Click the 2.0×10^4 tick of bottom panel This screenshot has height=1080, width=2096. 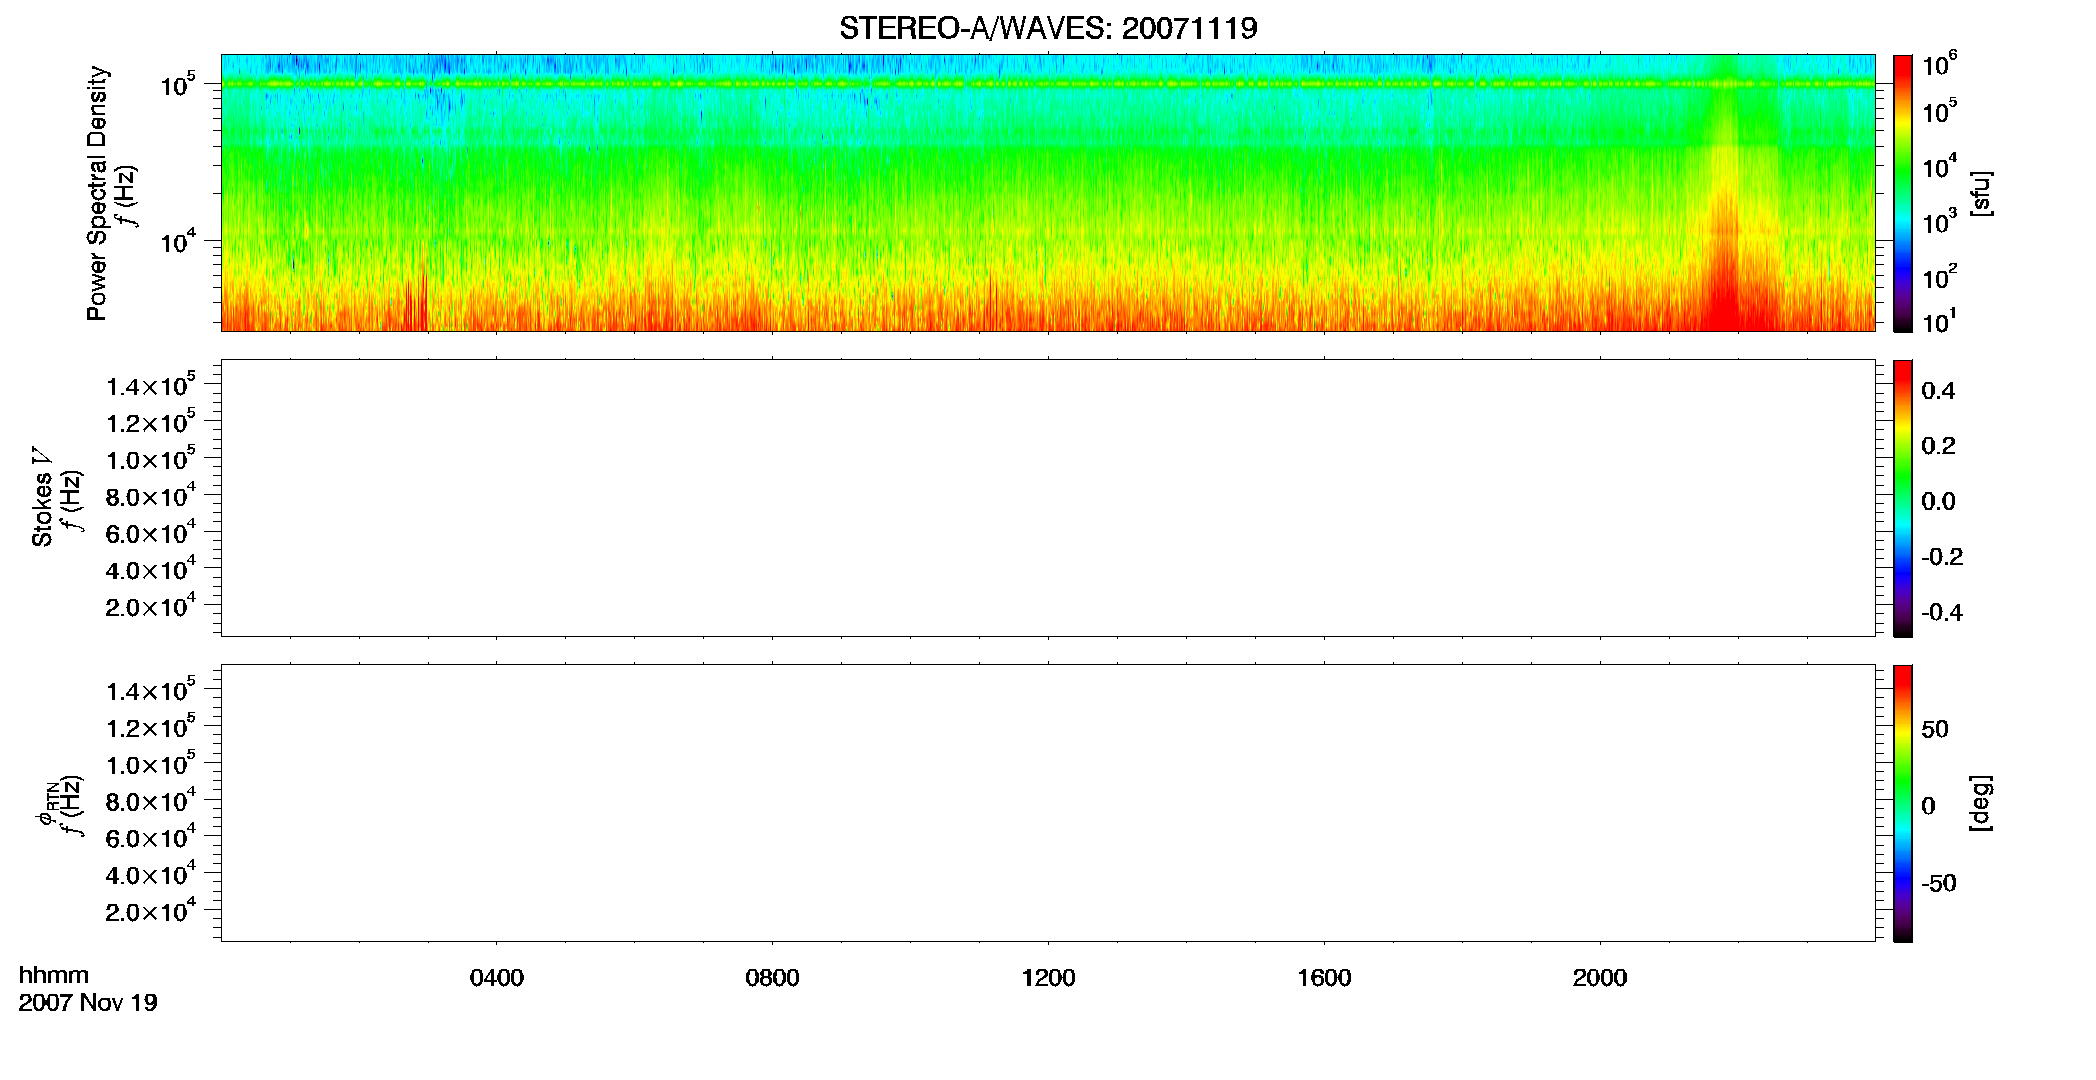151,910
